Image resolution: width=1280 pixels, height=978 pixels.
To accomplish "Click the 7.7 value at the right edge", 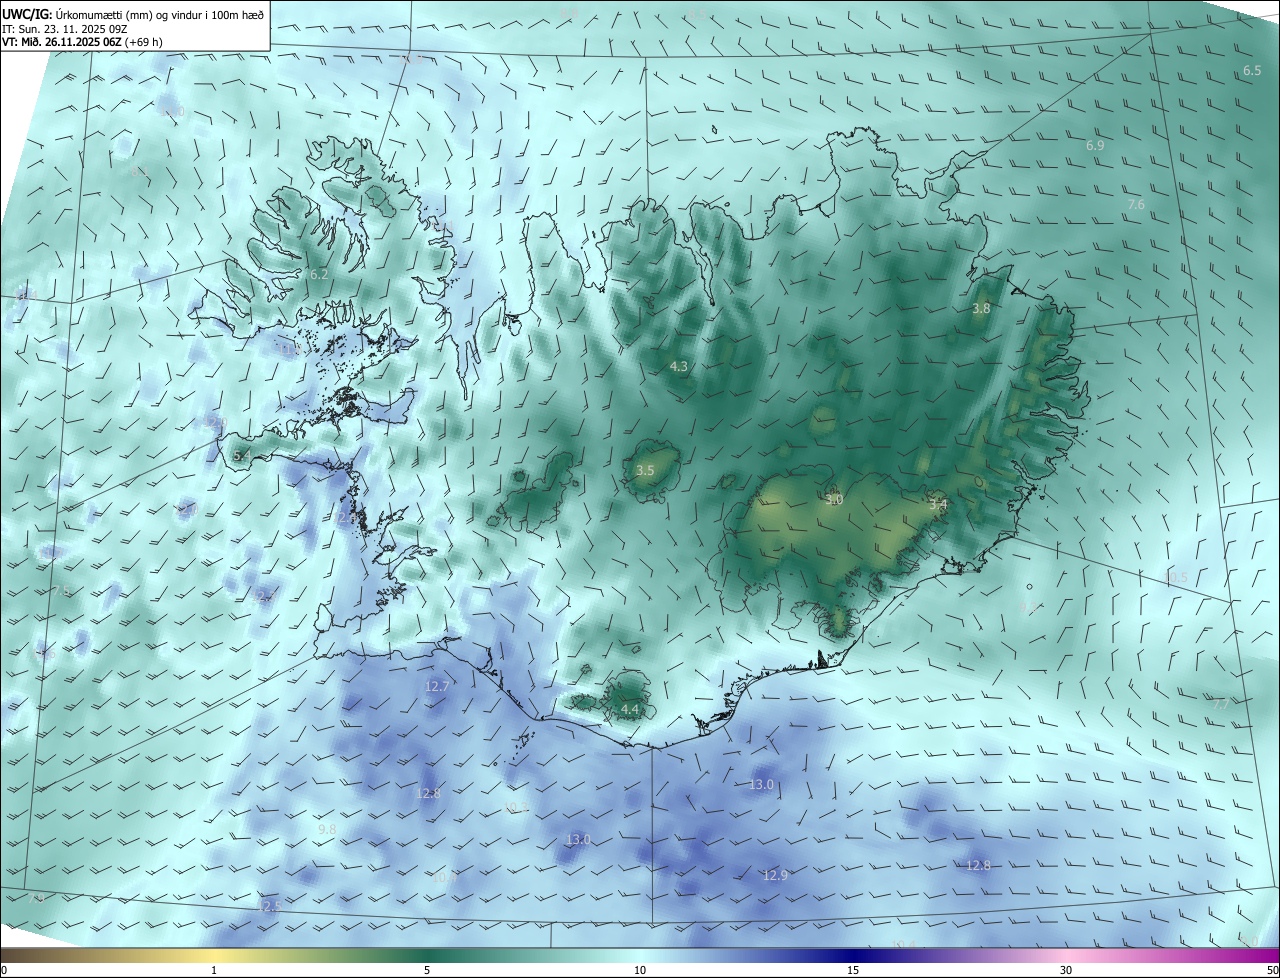I will (x=1221, y=704).
